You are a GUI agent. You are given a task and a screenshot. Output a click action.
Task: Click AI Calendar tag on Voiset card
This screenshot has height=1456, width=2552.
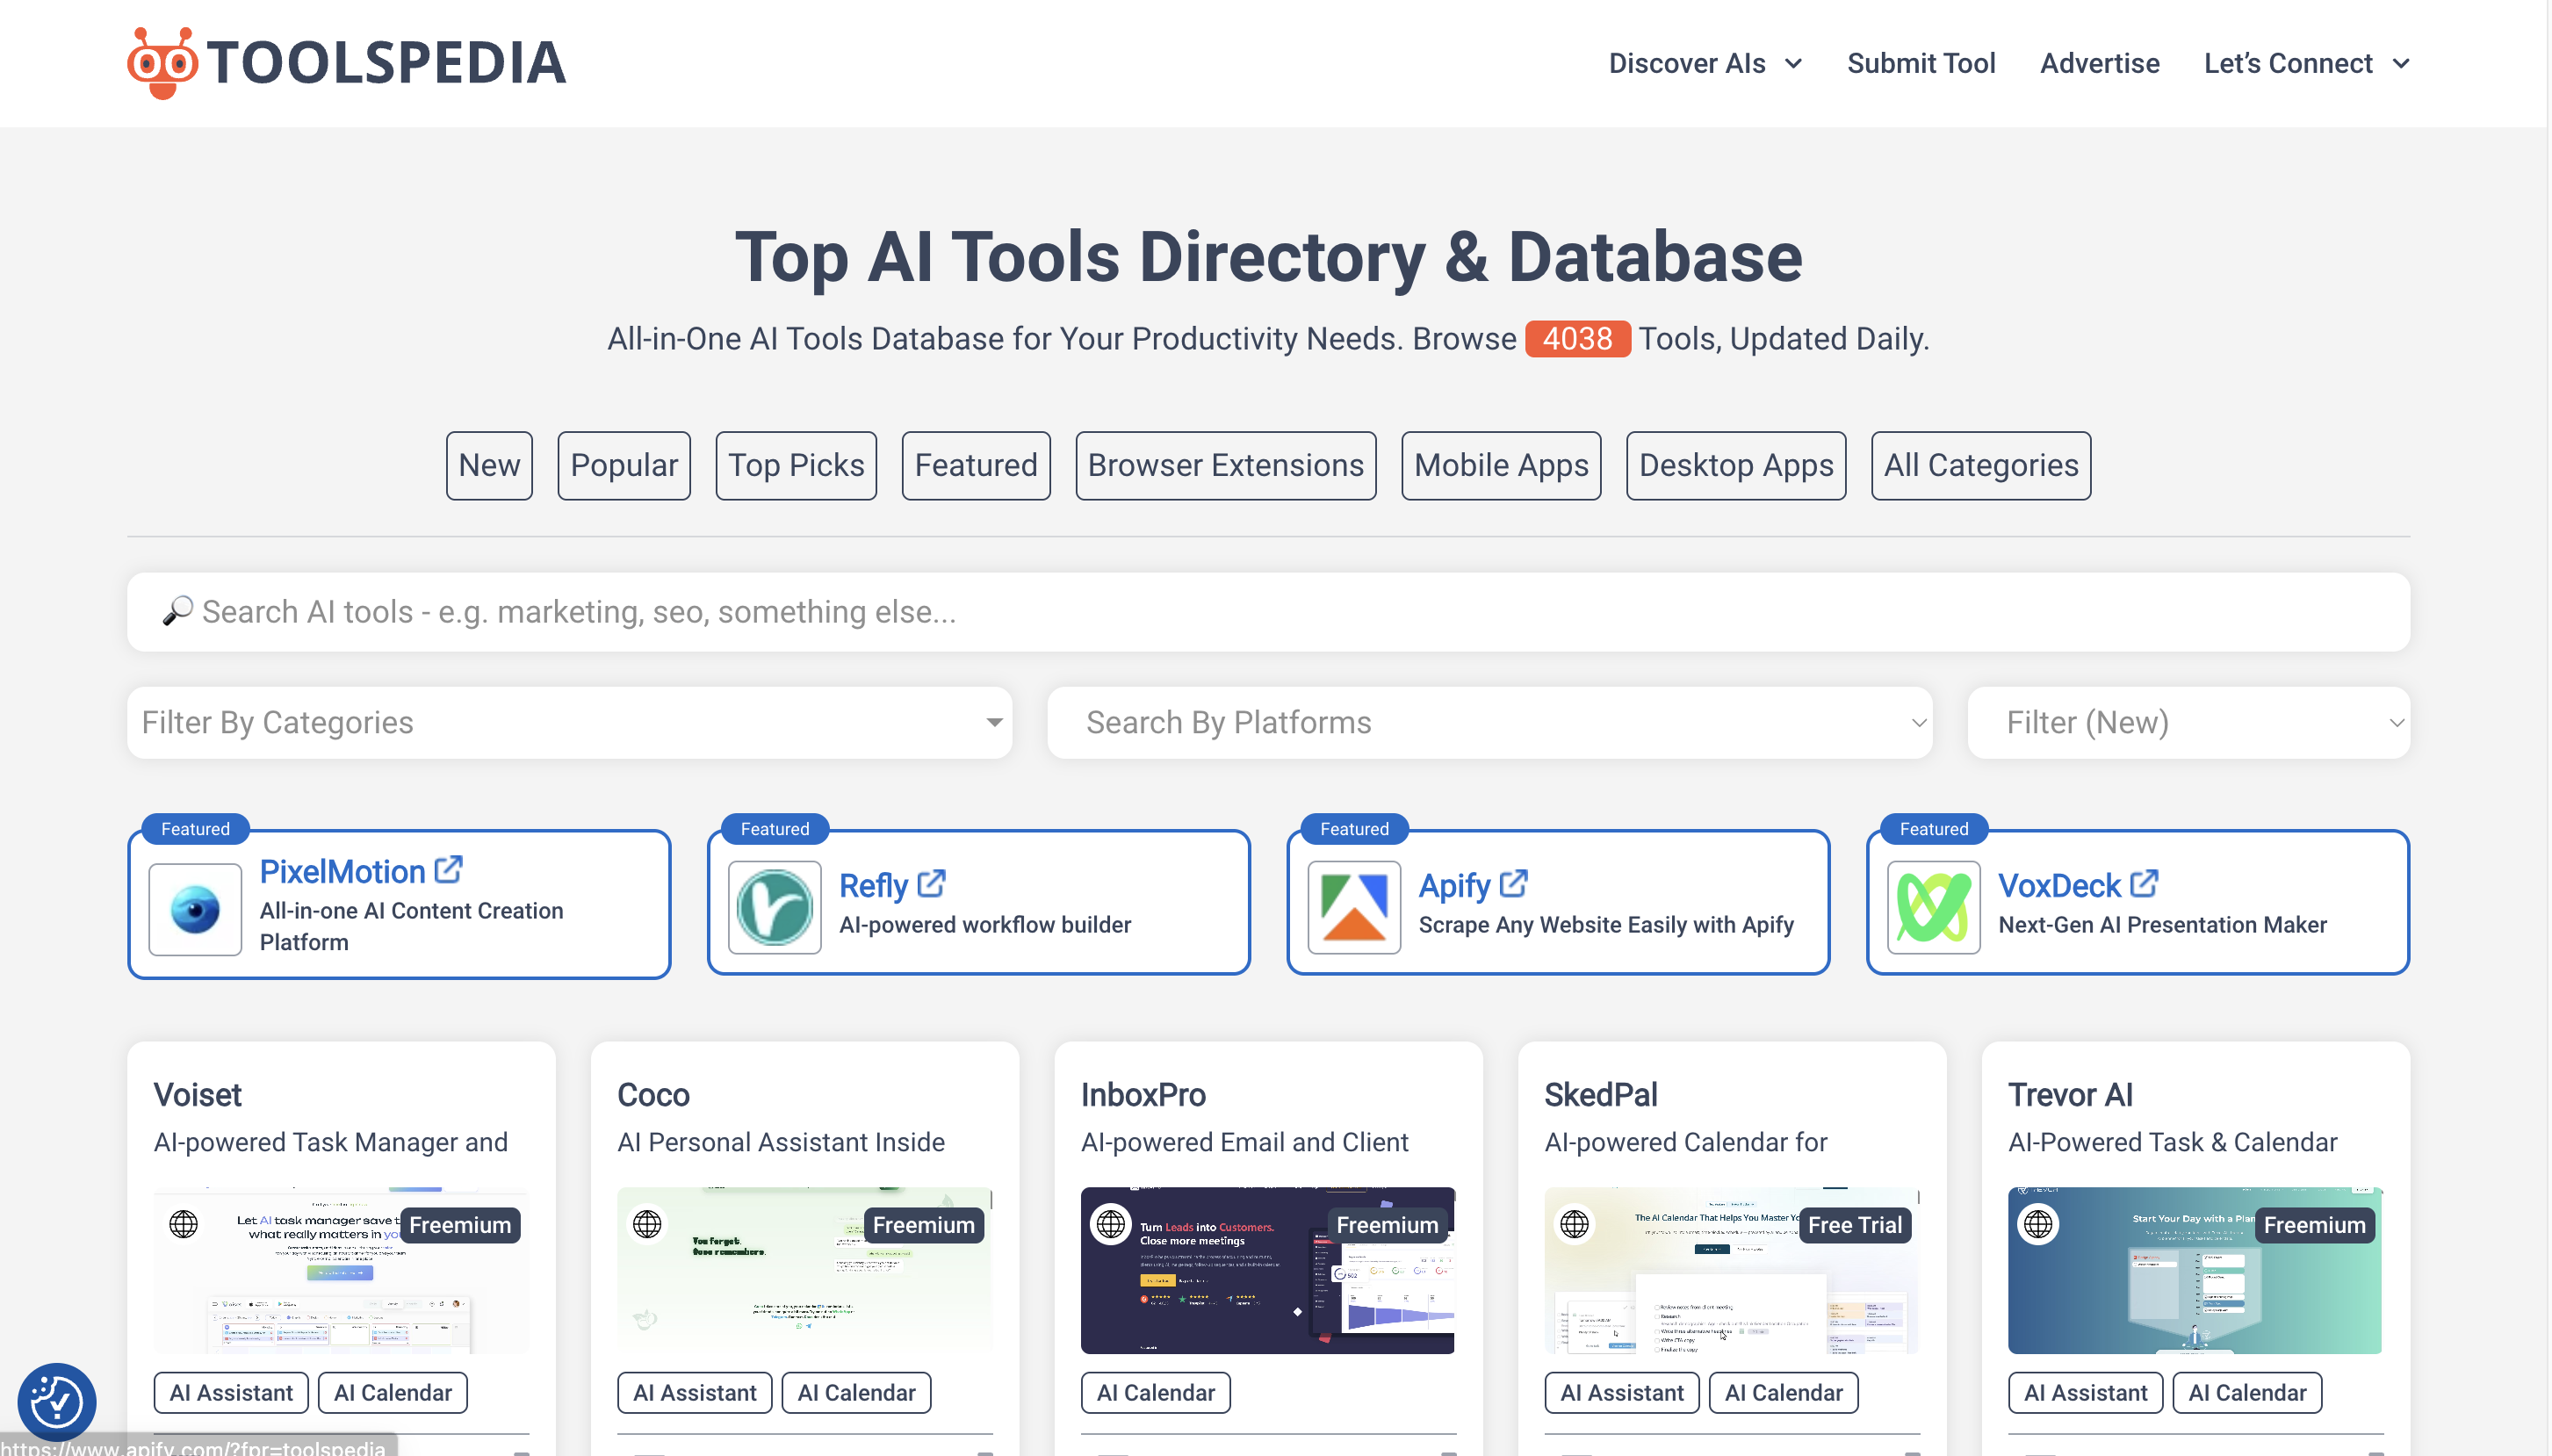393,1392
